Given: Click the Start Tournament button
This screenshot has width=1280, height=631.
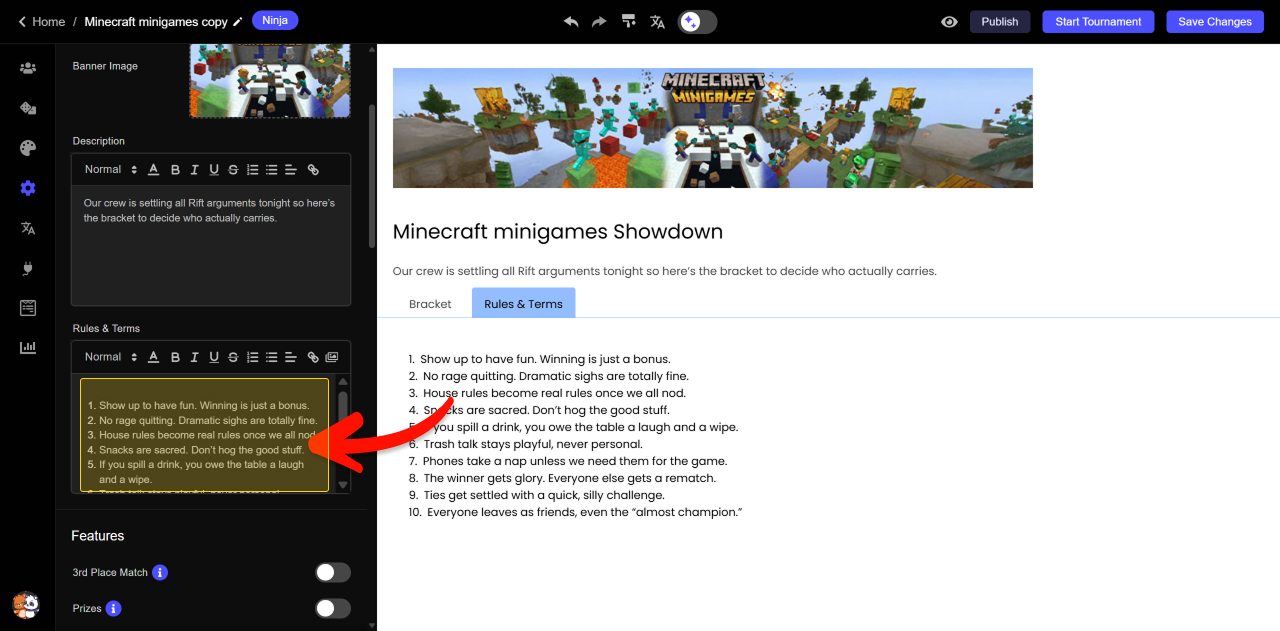Looking at the screenshot, I should point(1097,21).
